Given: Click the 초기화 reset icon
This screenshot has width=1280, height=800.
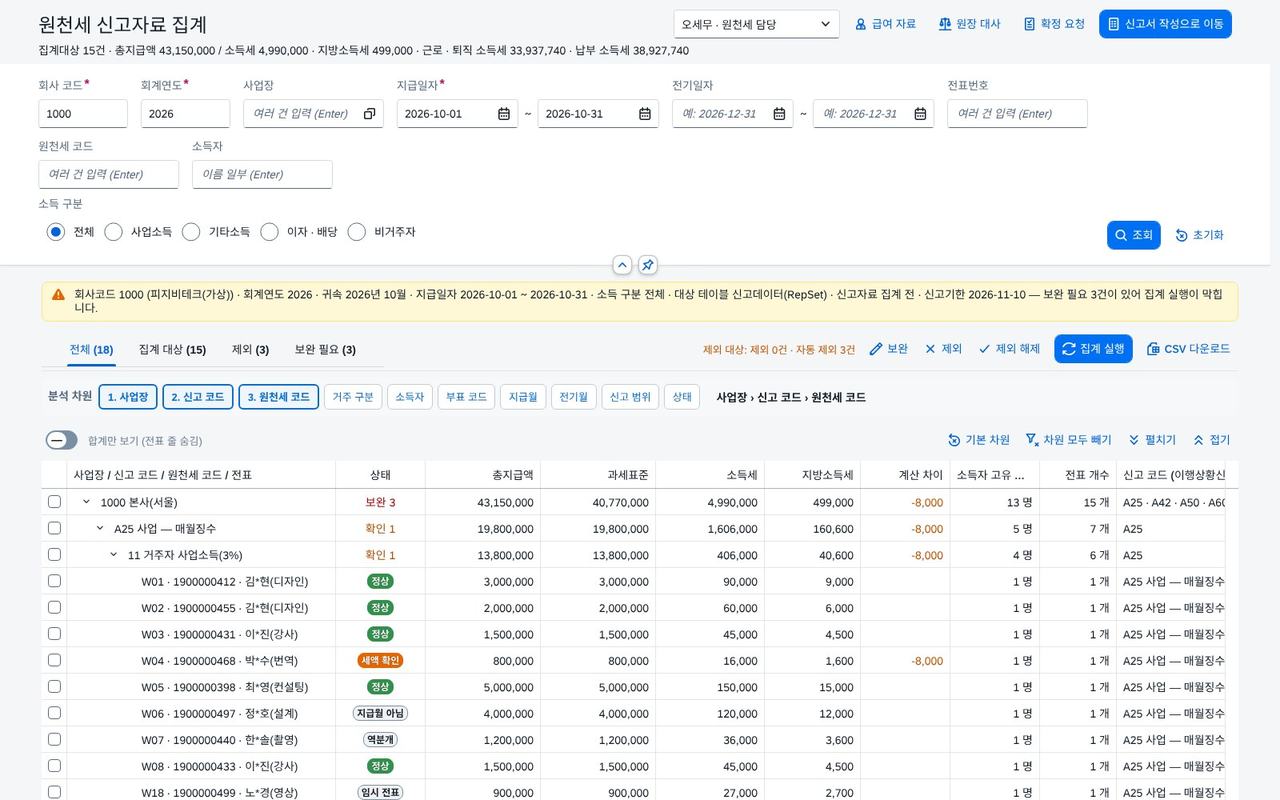Looking at the screenshot, I should tap(1181, 235).
